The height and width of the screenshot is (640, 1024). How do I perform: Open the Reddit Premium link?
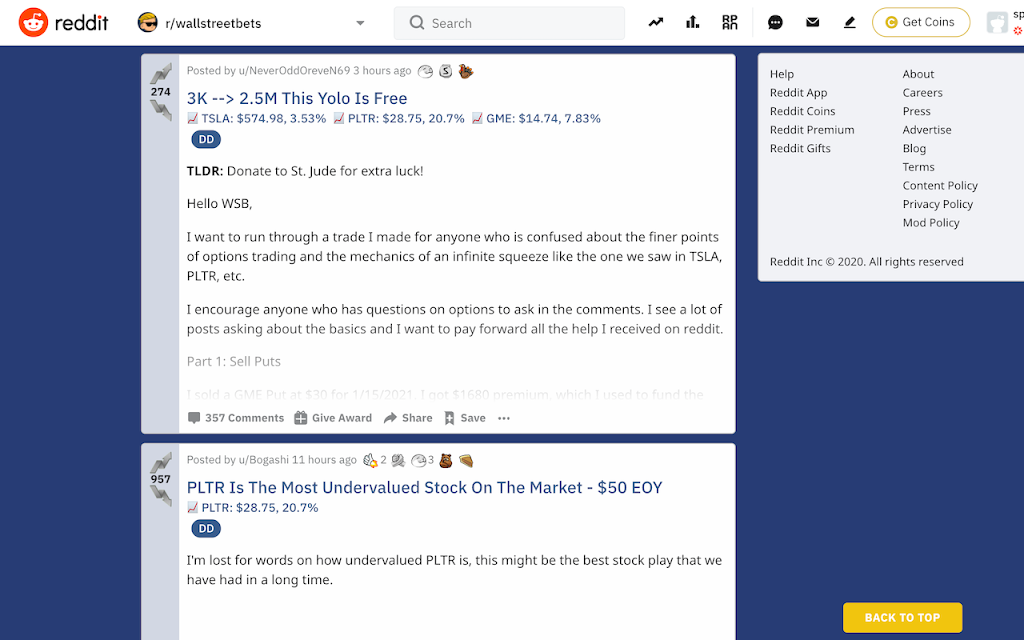pos(812,130)
